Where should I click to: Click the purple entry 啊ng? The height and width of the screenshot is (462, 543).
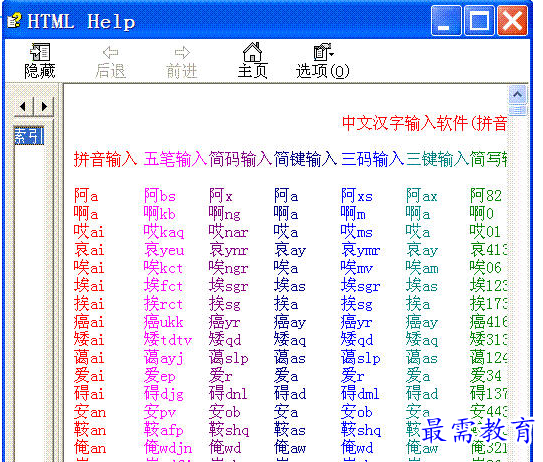point(224,214)
